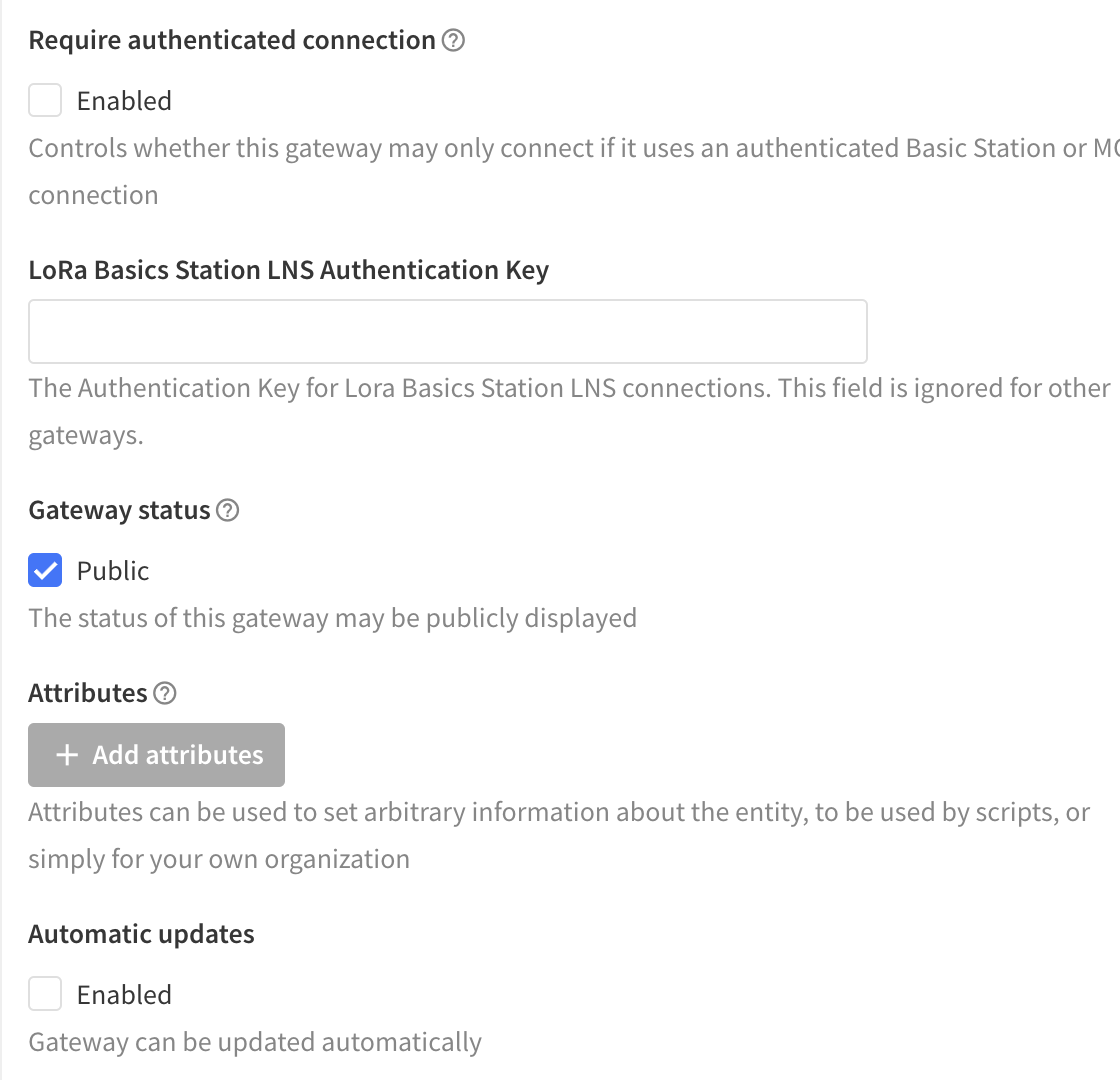The width and height of the screenshot is (1120, 1080).
Task: Enable the Automatic updates checkbox
Action: [x=45, y=994]
